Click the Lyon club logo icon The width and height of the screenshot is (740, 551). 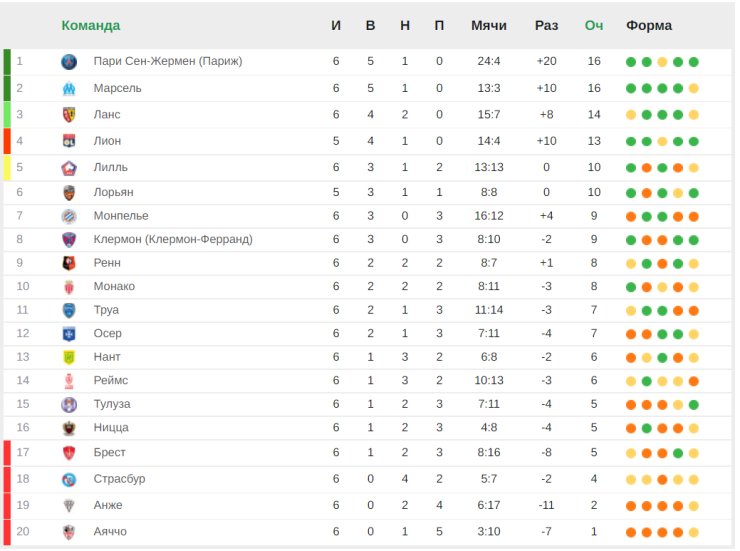(x=69, y=141)
